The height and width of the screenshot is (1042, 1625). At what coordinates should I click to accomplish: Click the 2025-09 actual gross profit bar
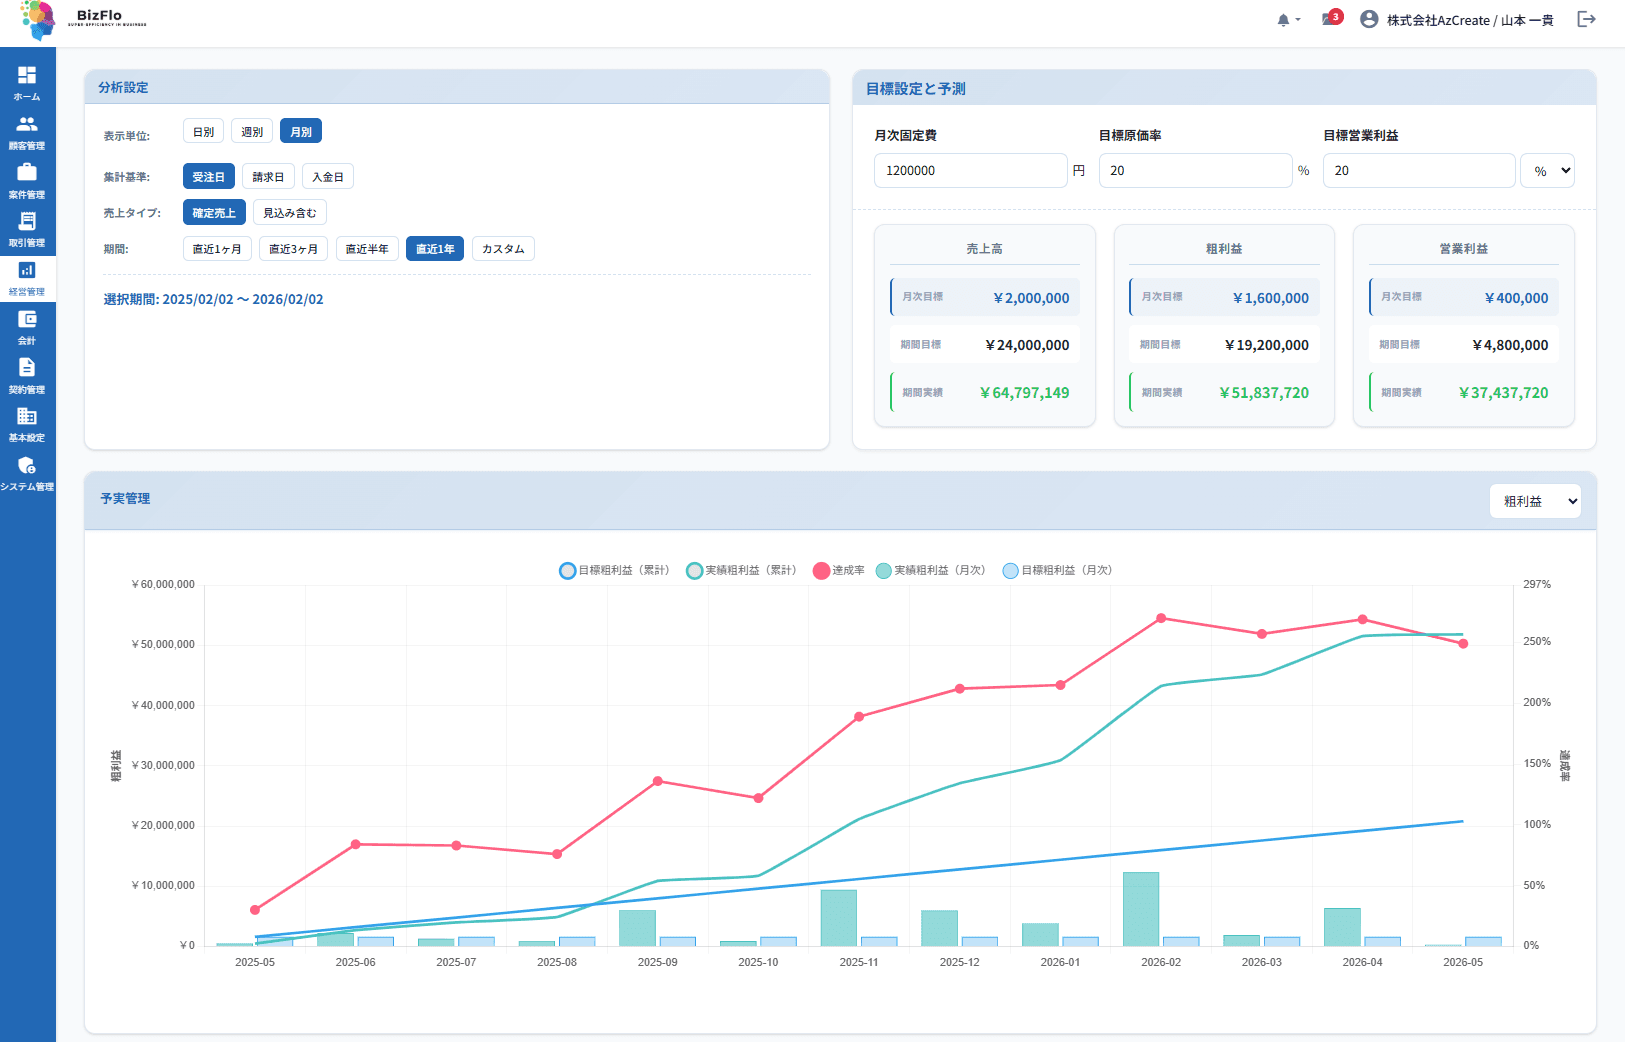click(637, 928)
